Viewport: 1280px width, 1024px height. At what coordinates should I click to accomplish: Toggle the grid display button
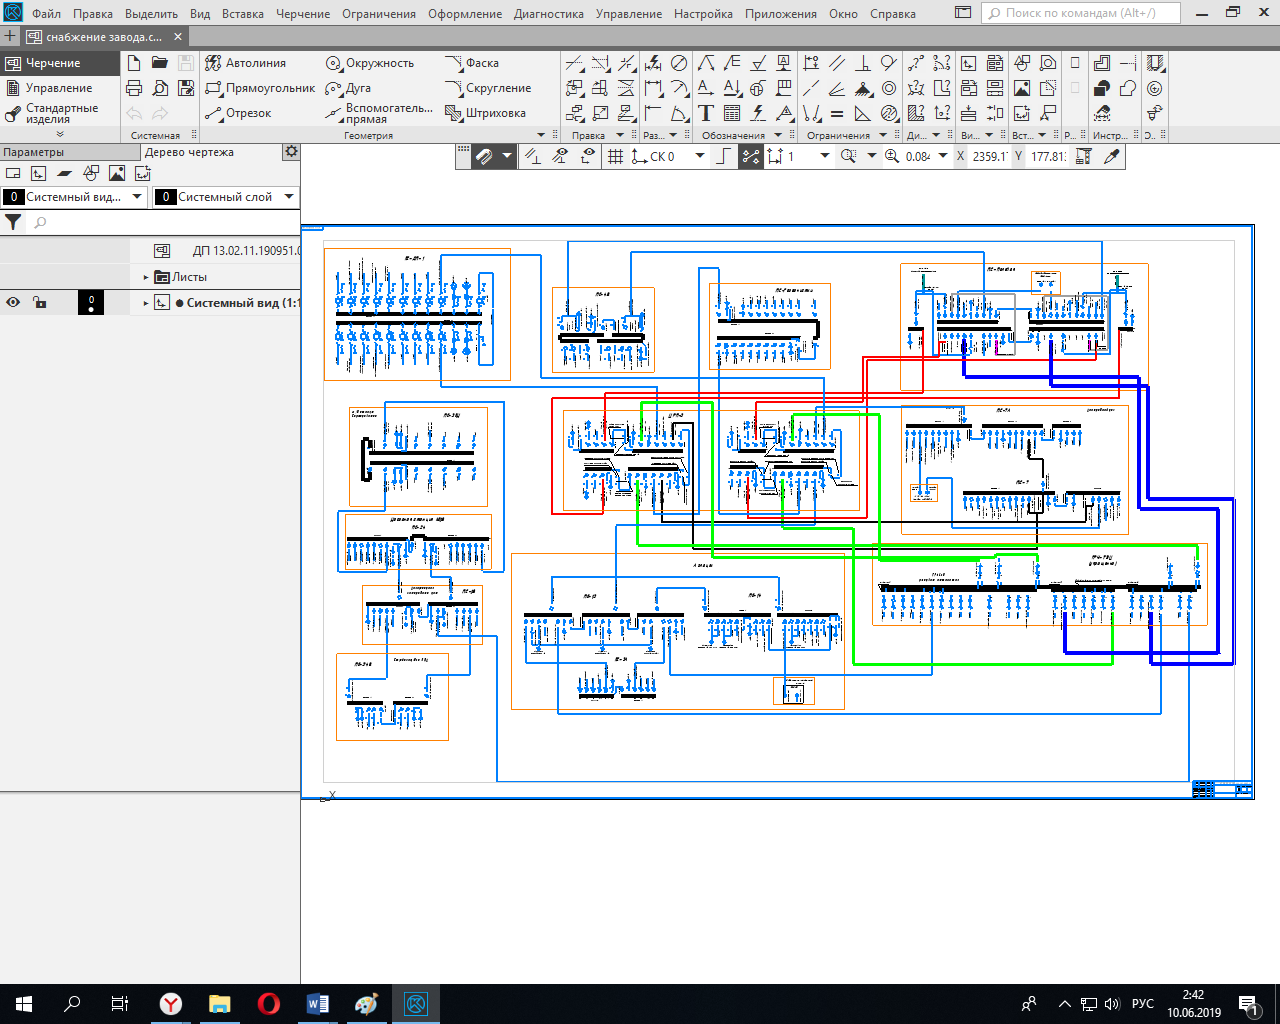tap(616, 156)
